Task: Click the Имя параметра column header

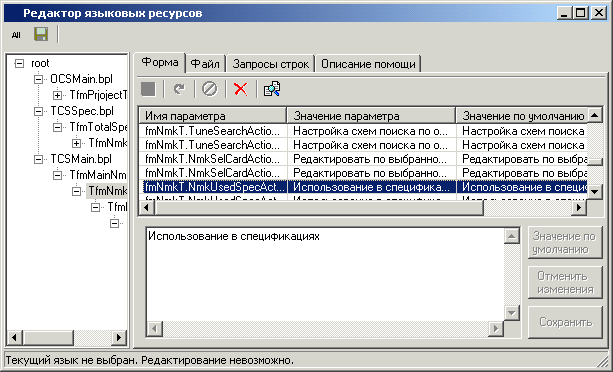Action: (213, 116)
